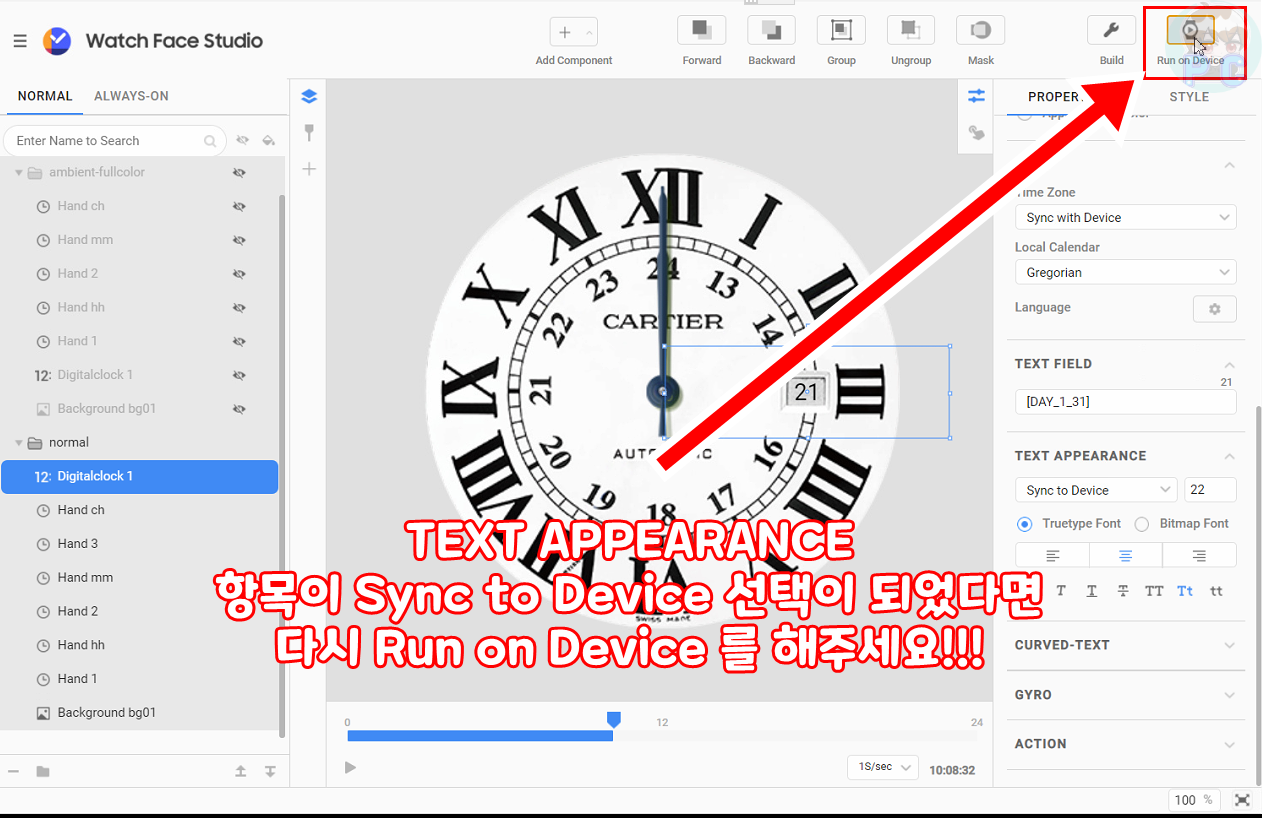Show the ambient Hand hh layer
This screenshot has width=1262, height=818.
click(x=239, y=308)
